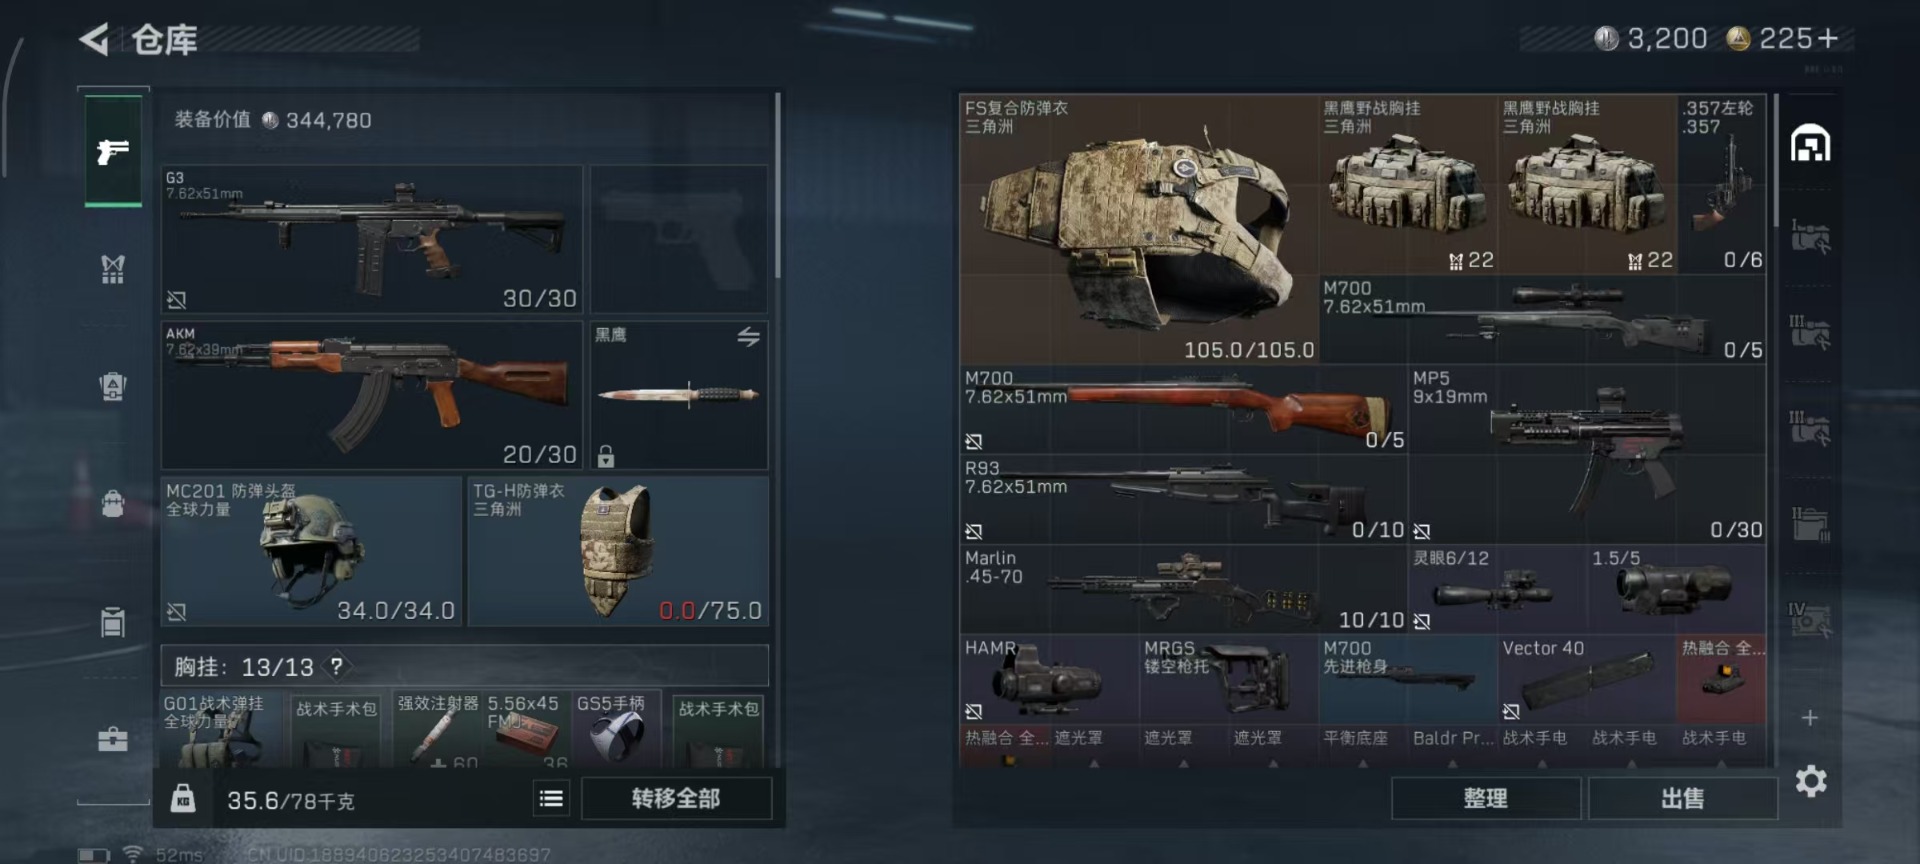Image resolution: width=1920 pixels, height=864 pixels.
Task: Add gold currency with the plus sign
Action: (1828, 38)
